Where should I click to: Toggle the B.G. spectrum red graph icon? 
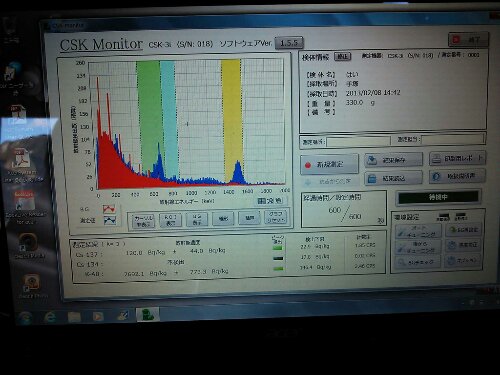coord(109,209)
